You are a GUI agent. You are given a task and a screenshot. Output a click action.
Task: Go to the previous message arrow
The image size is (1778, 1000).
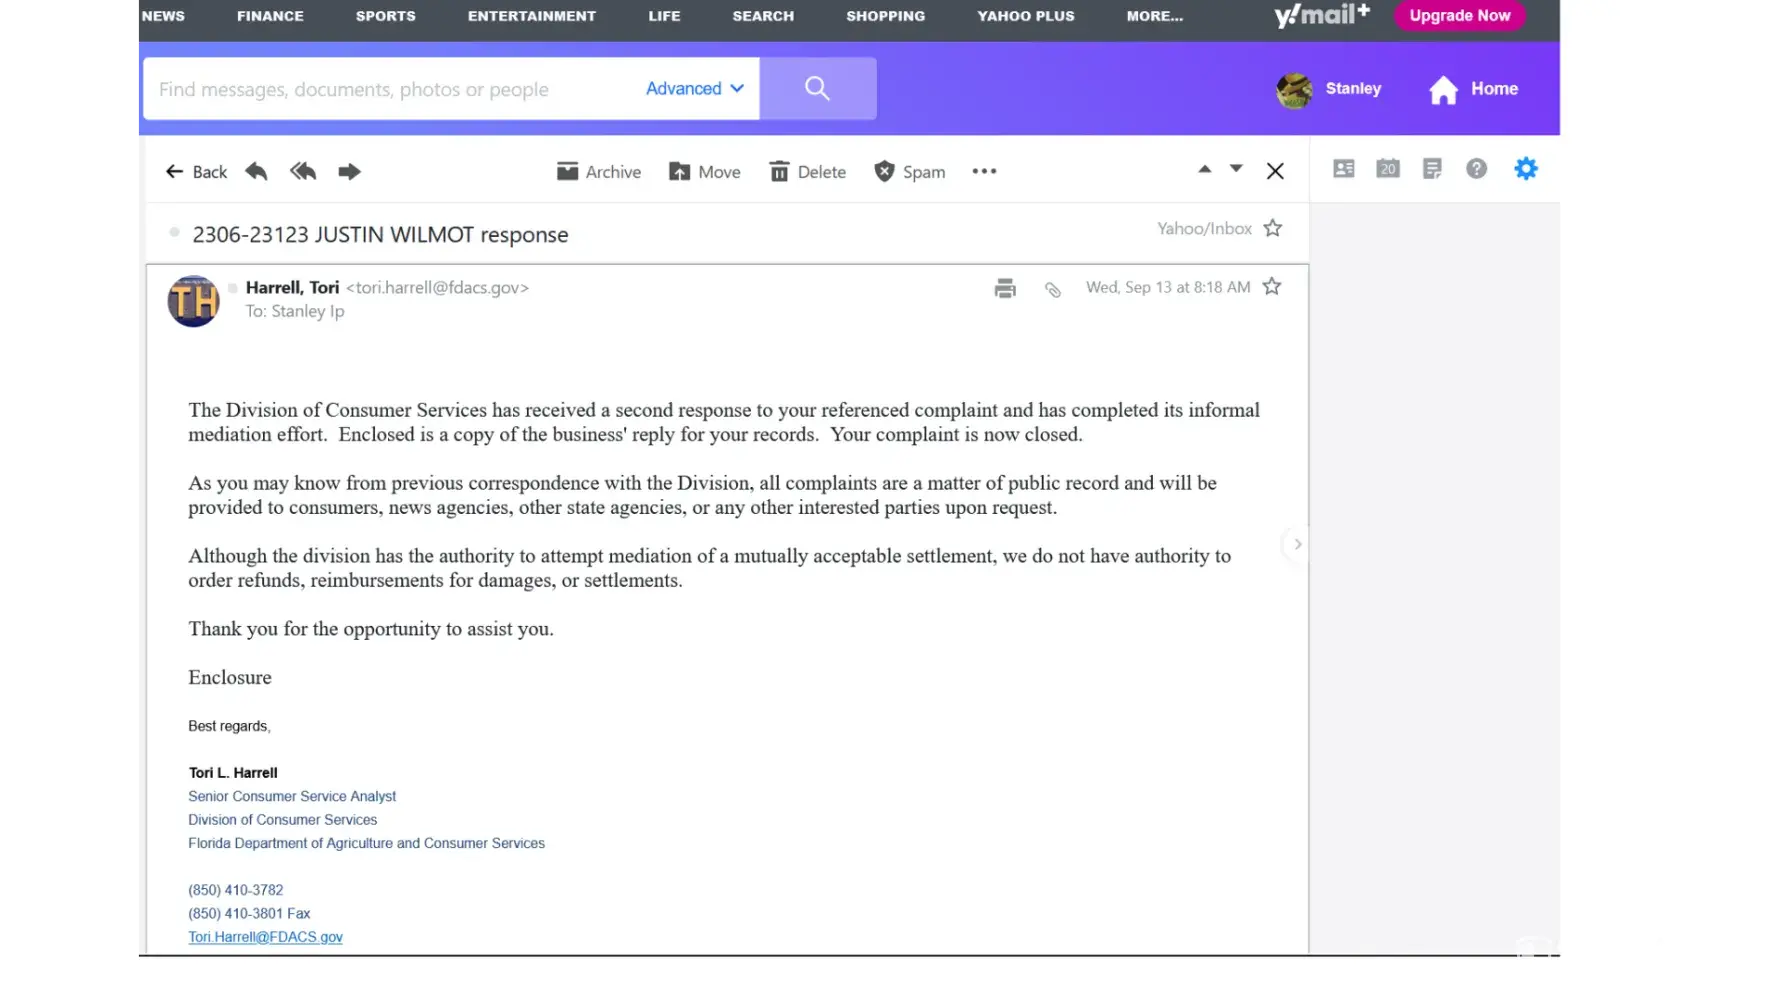pos(1205,169)
